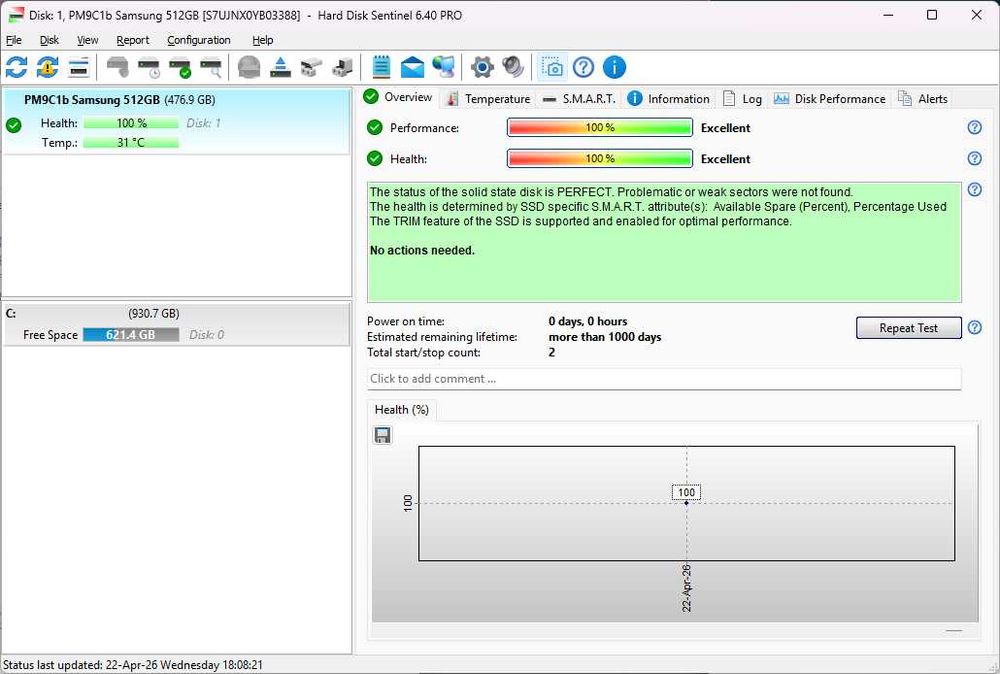Maximize the Hard Disk Sentinel window
The width and height of the screenshot is (1000, 674).
tap(932, 15)
